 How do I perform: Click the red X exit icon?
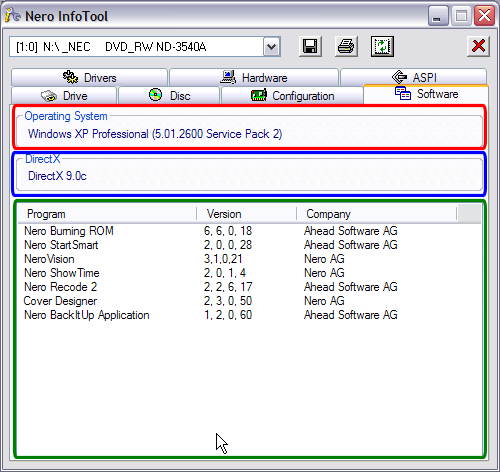[478, 46]
